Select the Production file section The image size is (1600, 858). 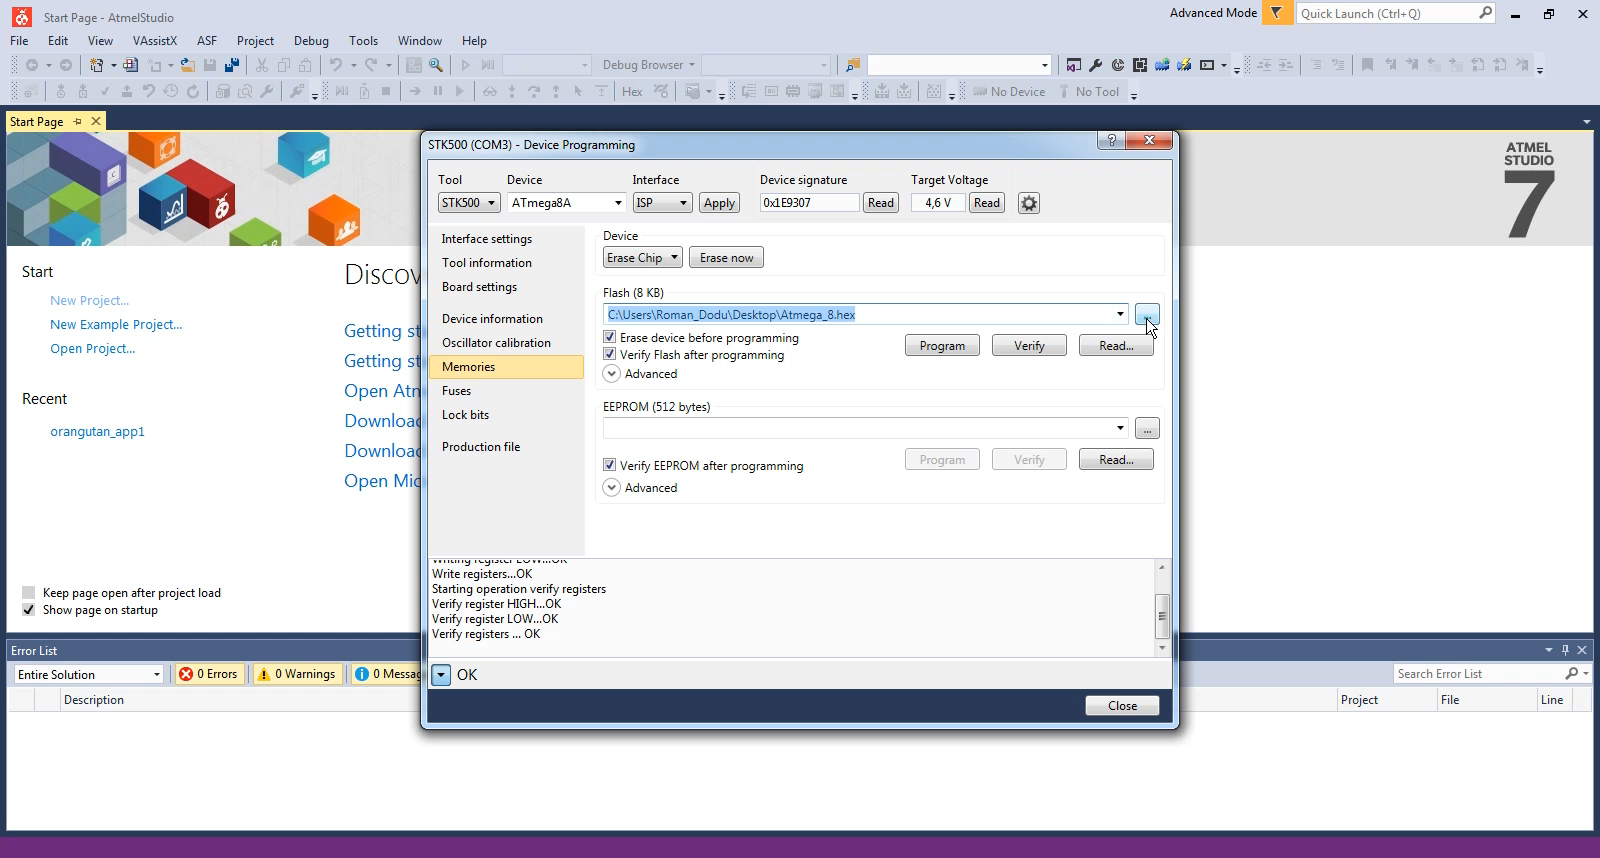(x=506, y=447)
